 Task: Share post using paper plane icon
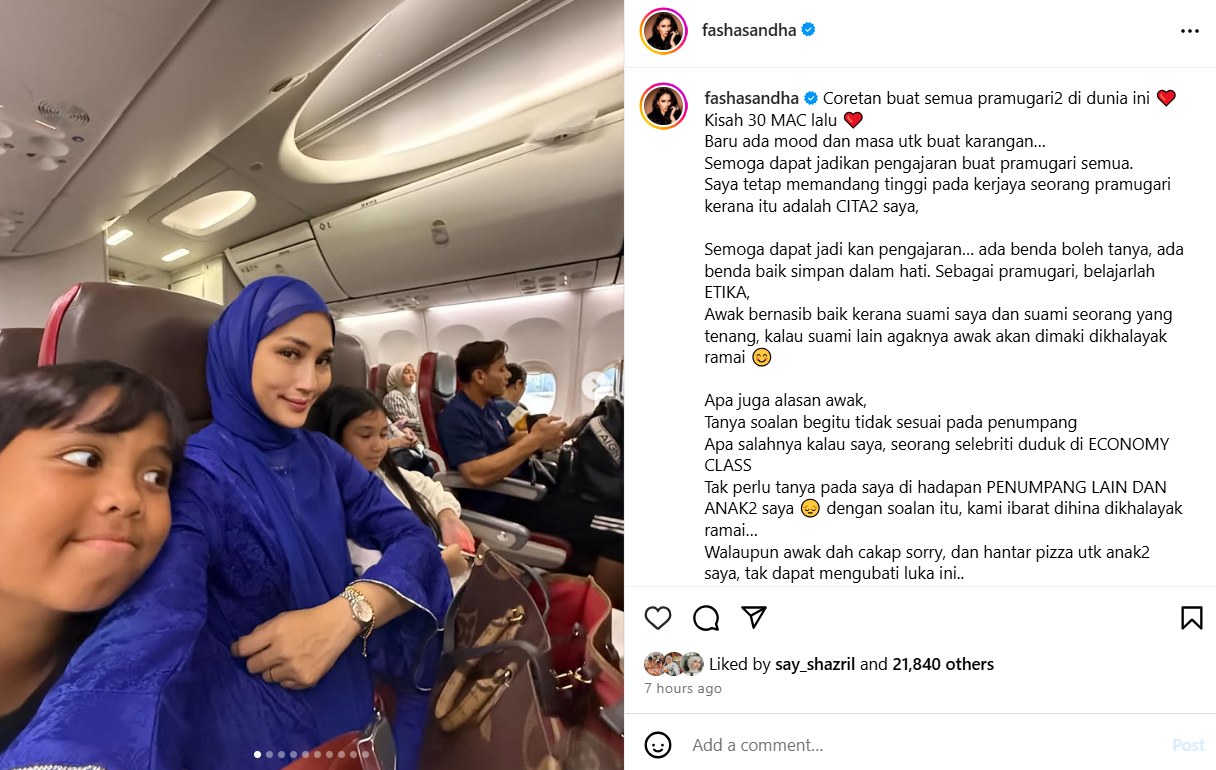click(754, 618)
